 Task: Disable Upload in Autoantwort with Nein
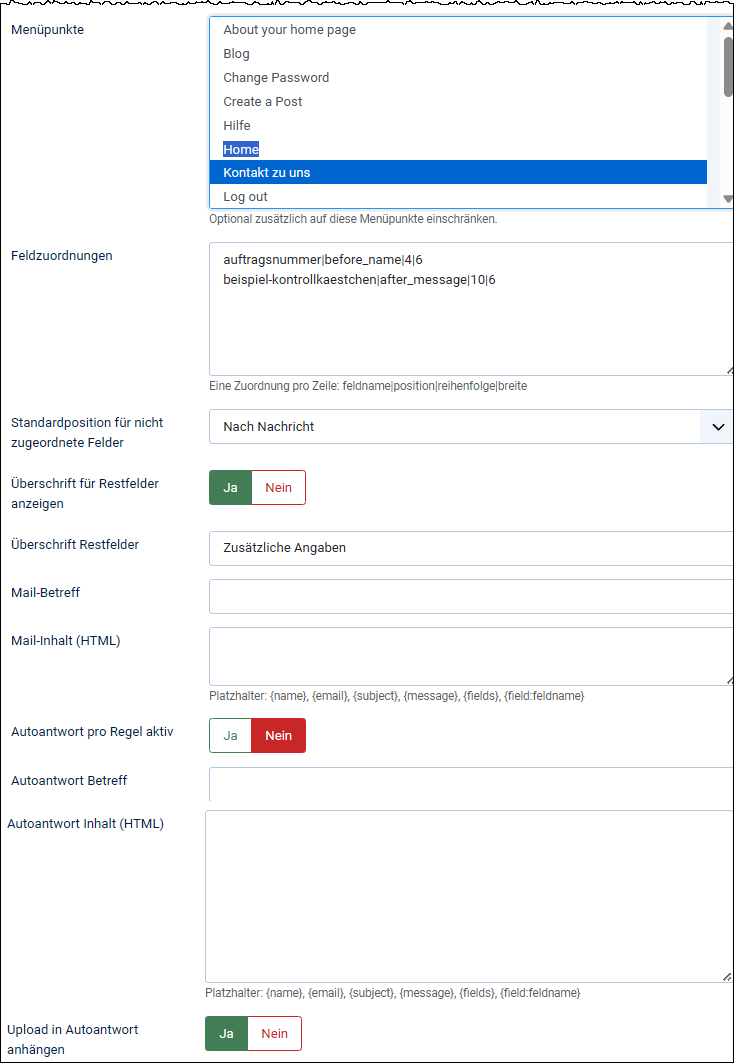pos(274,1034)
